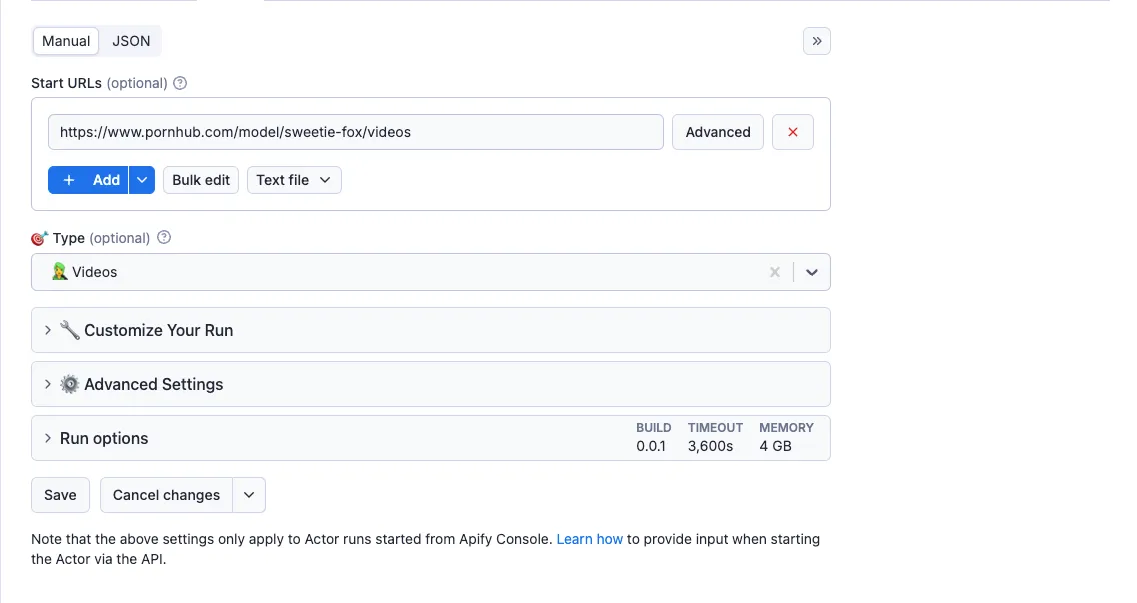Open the Learn how link
1137x603 pixels.
coord(590,539)
